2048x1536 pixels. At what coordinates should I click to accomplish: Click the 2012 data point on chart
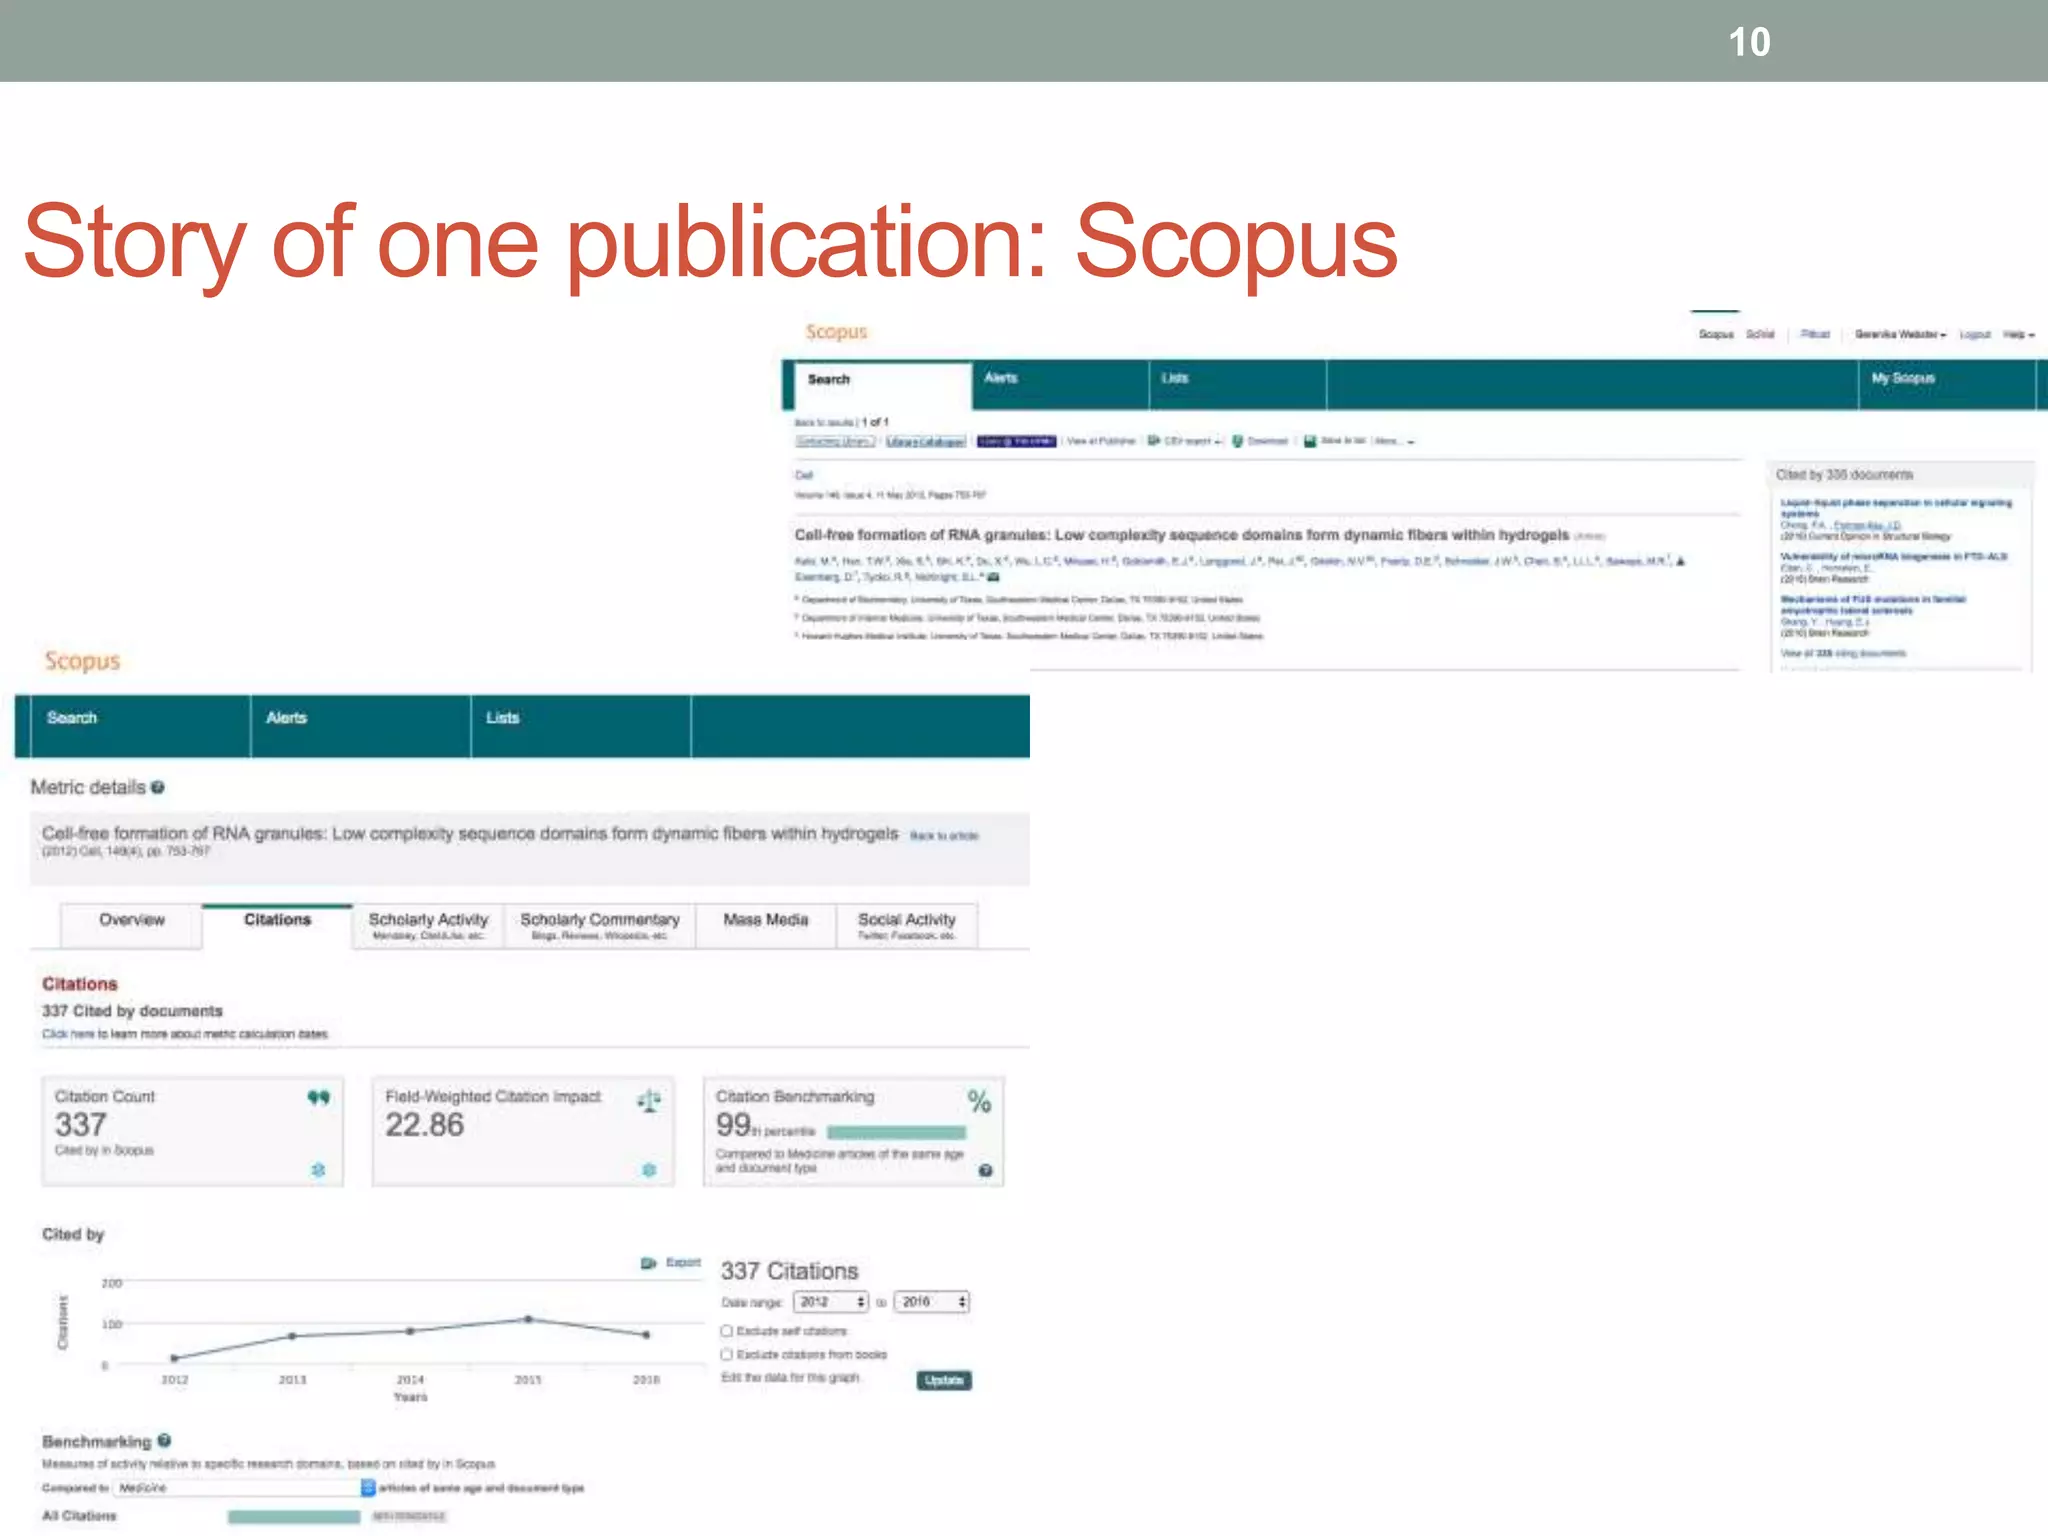point(174,1358)
